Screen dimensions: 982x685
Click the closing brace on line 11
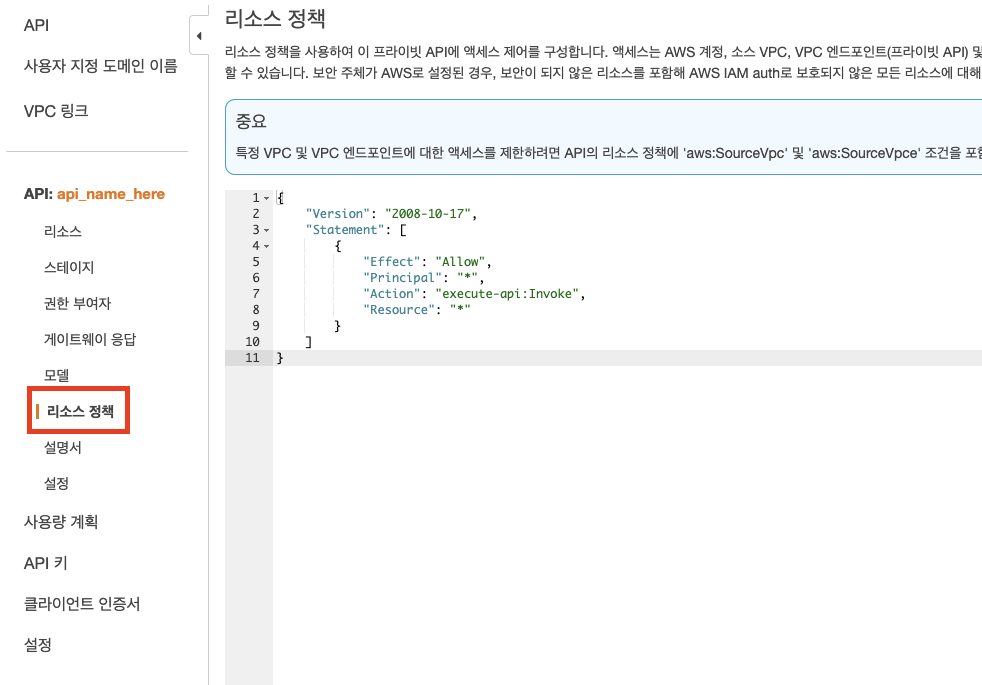point(280,358)
